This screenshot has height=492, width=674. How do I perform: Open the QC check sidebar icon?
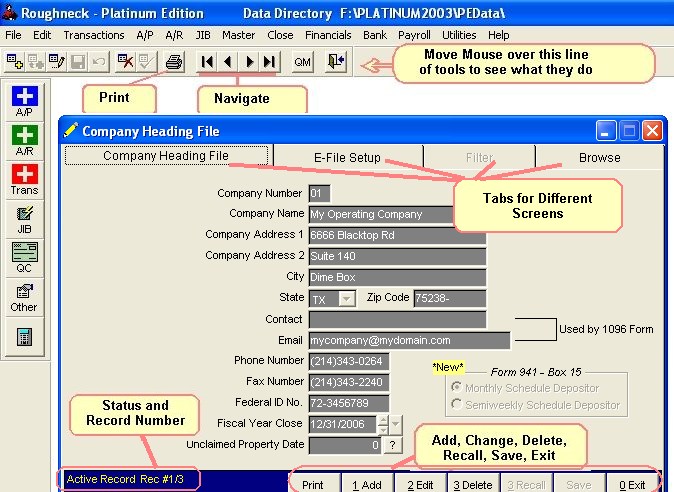(25, 258)
